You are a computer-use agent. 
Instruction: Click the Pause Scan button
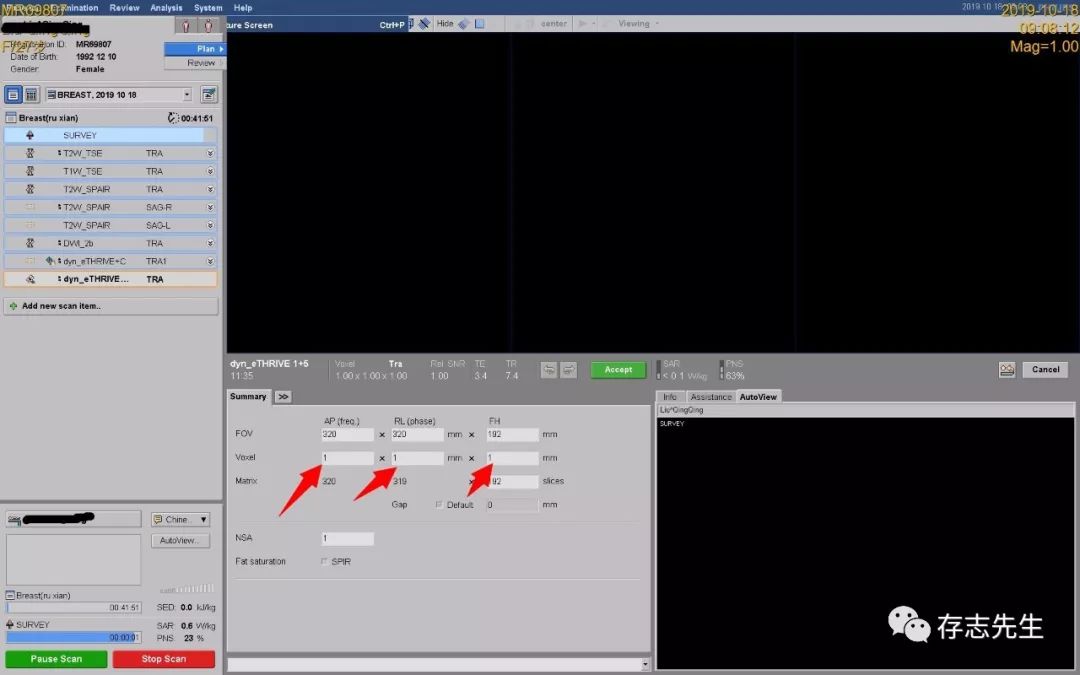click(56, 659)
